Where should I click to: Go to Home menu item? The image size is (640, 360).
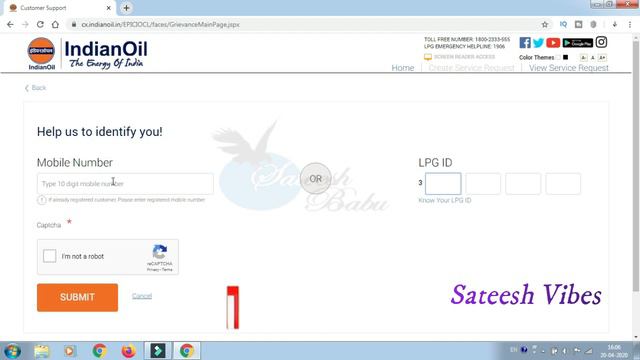click(402, 68)
